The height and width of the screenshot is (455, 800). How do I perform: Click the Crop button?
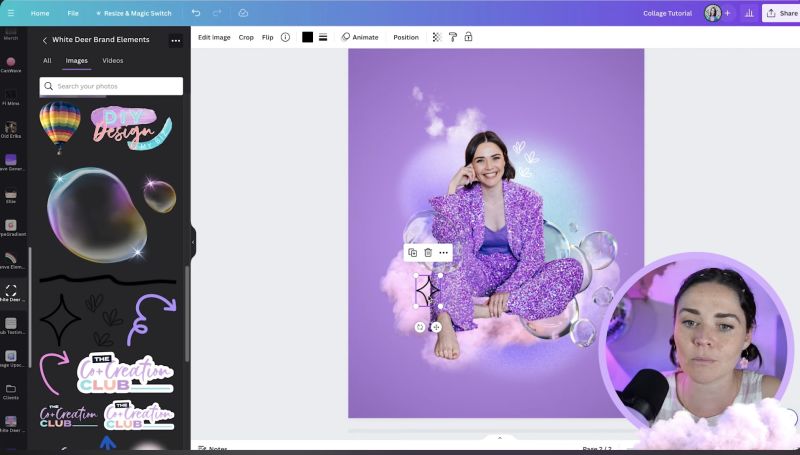pyautogui.click(x=246, y=37)
